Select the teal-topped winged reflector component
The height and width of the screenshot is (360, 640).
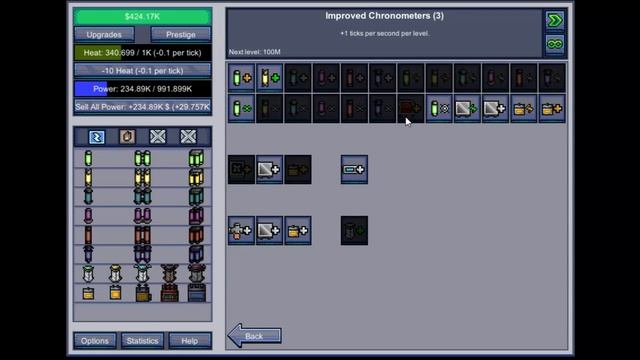pyautogui.click(x=142, y=273)
